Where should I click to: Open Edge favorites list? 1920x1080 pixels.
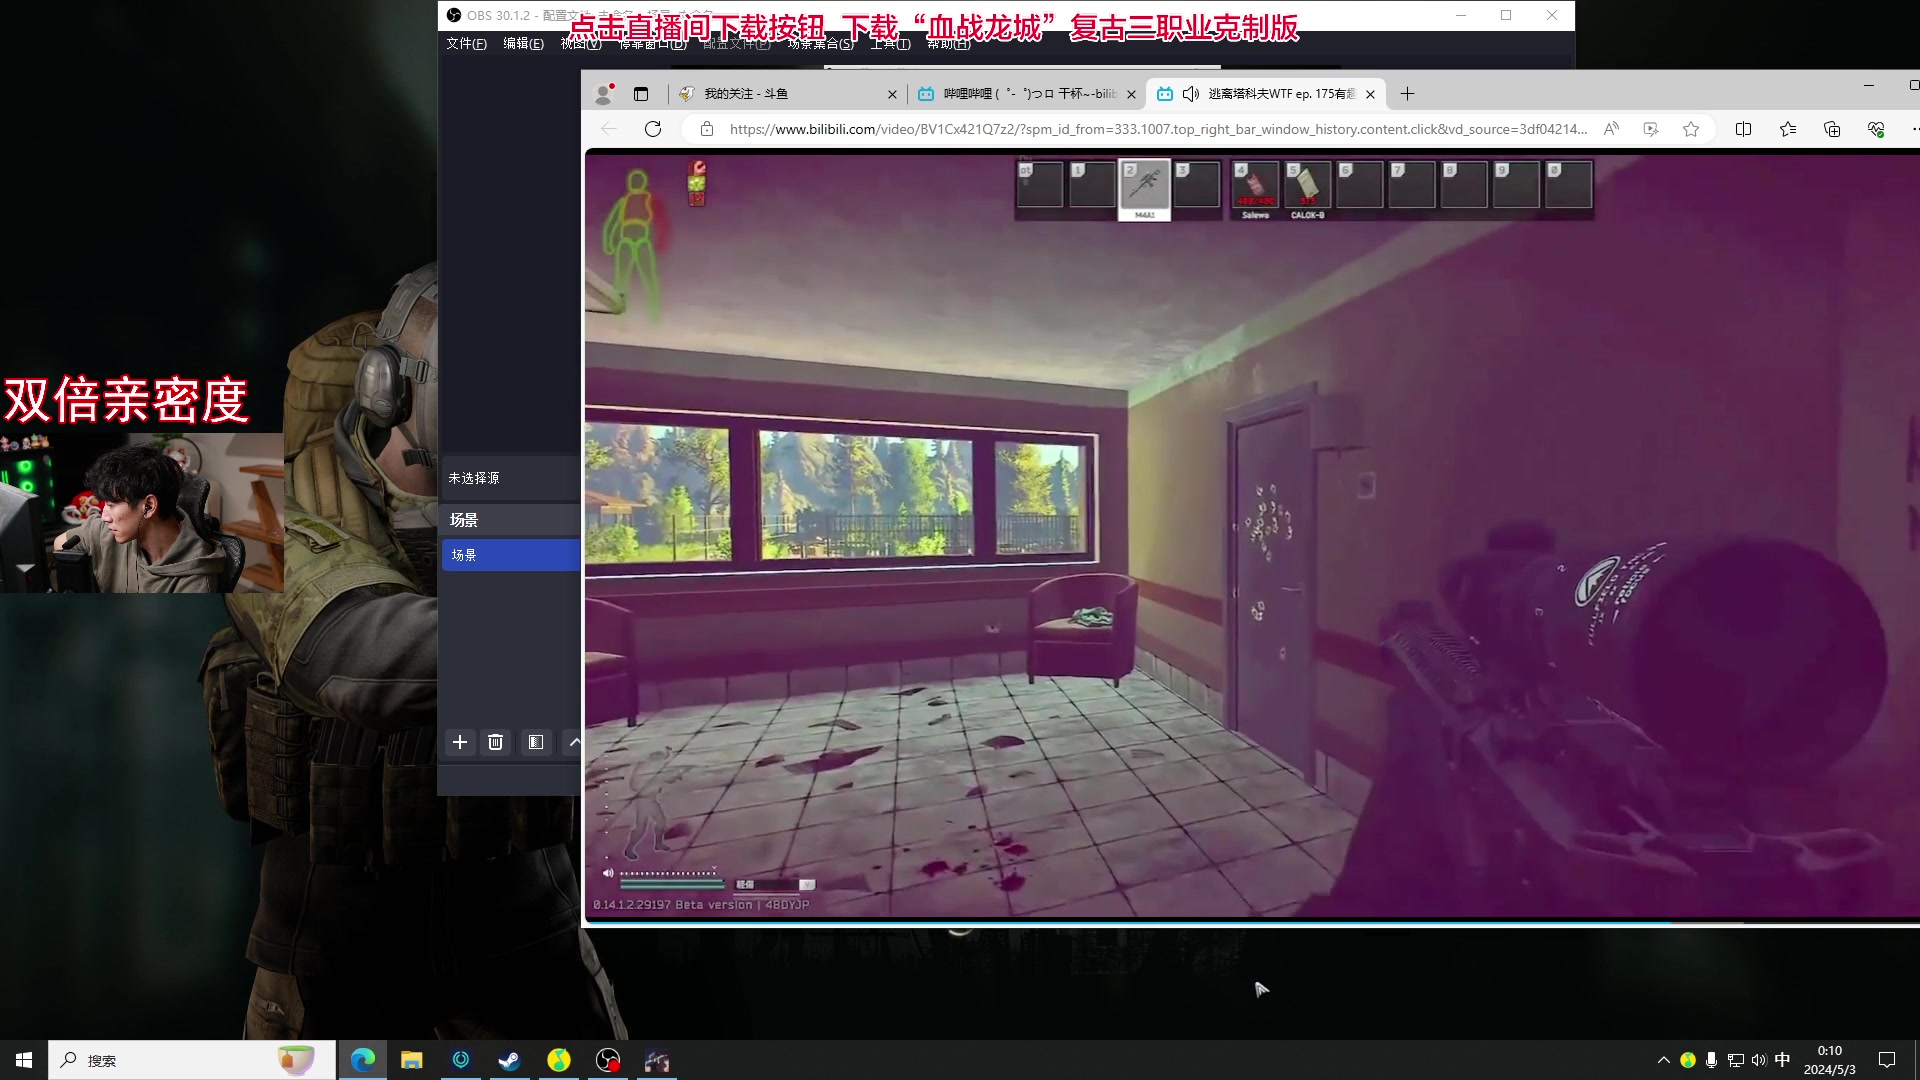pyautogui.click(x=1788, y=129)
